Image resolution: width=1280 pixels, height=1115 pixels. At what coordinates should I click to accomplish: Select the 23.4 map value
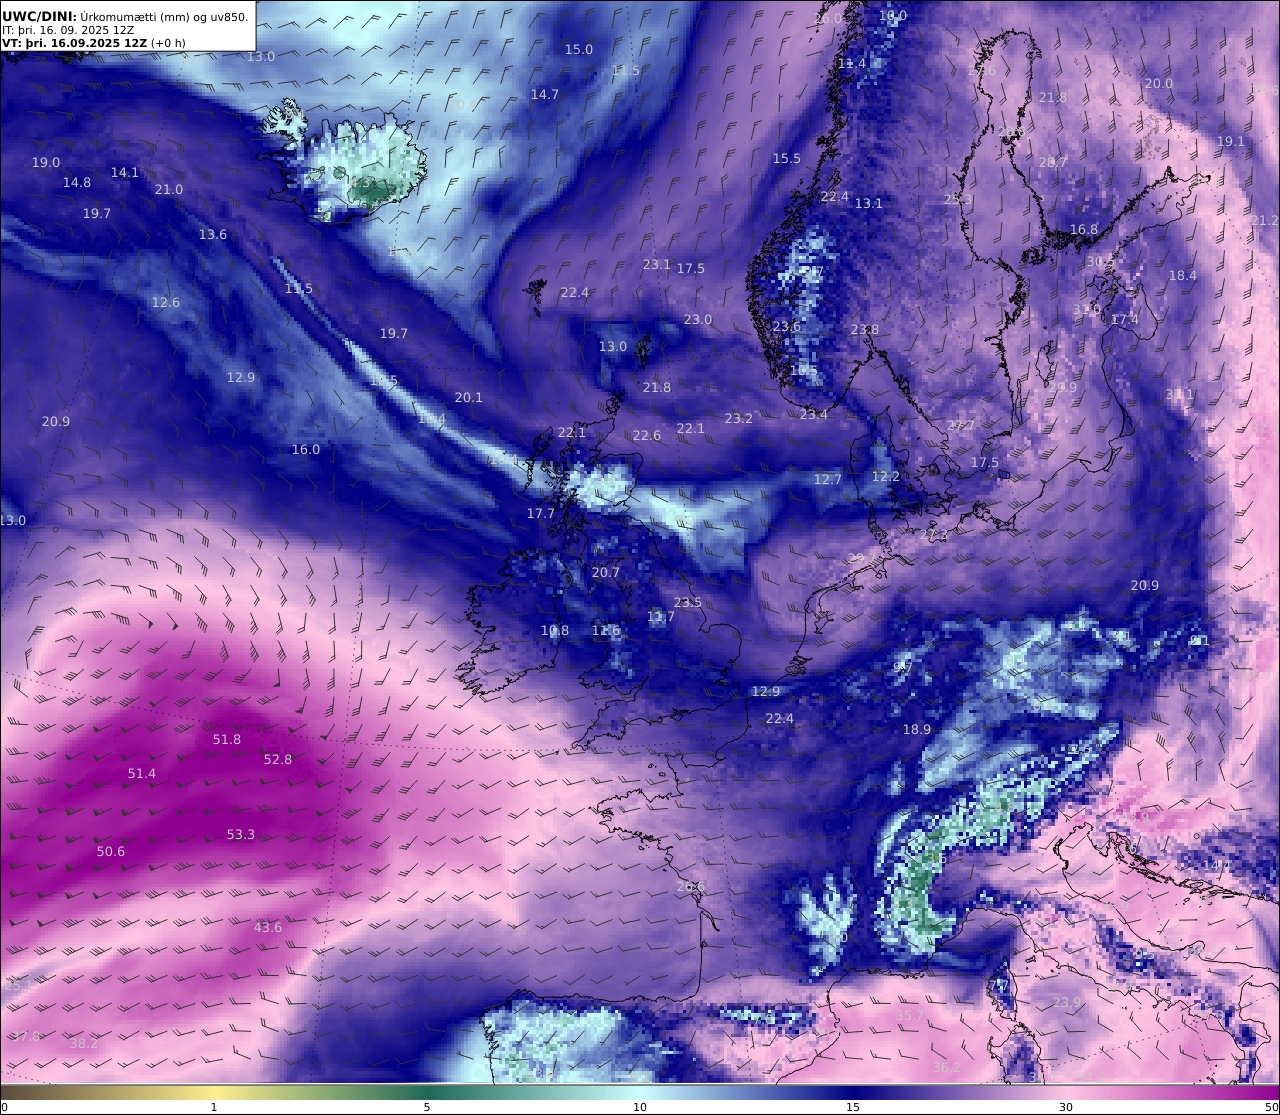pos(814,414)
